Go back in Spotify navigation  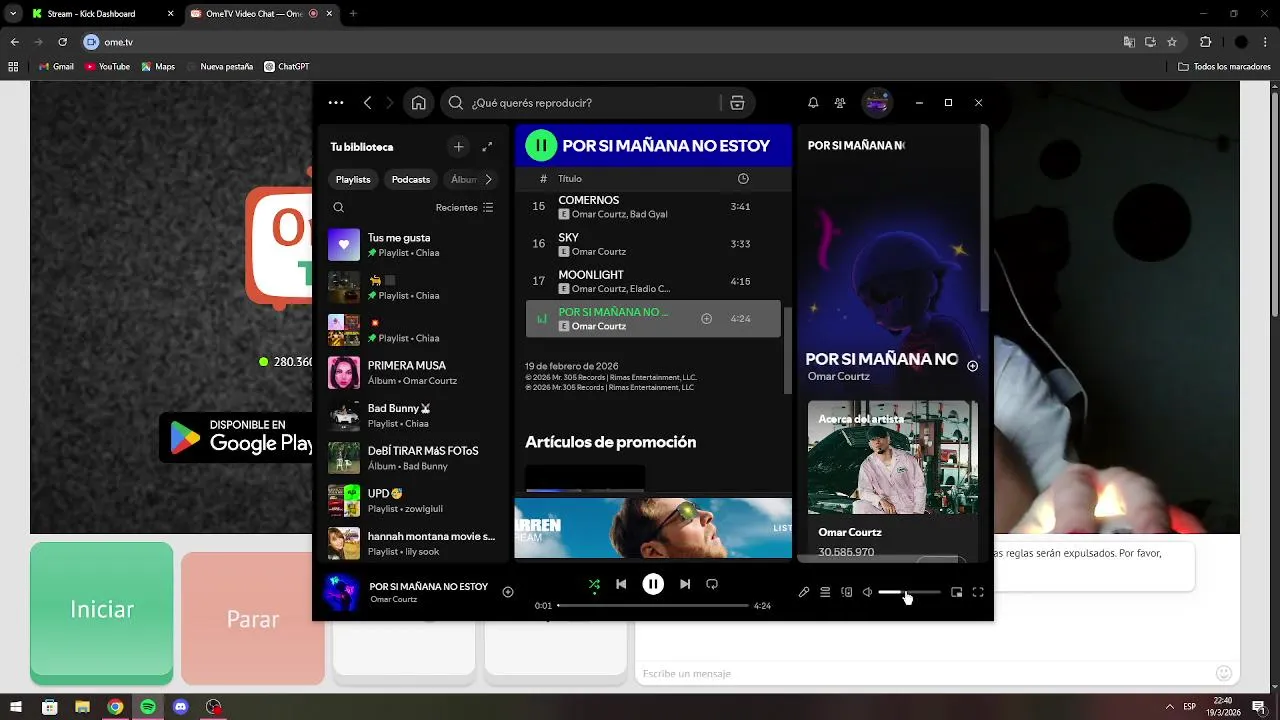[x=368, y=103]
